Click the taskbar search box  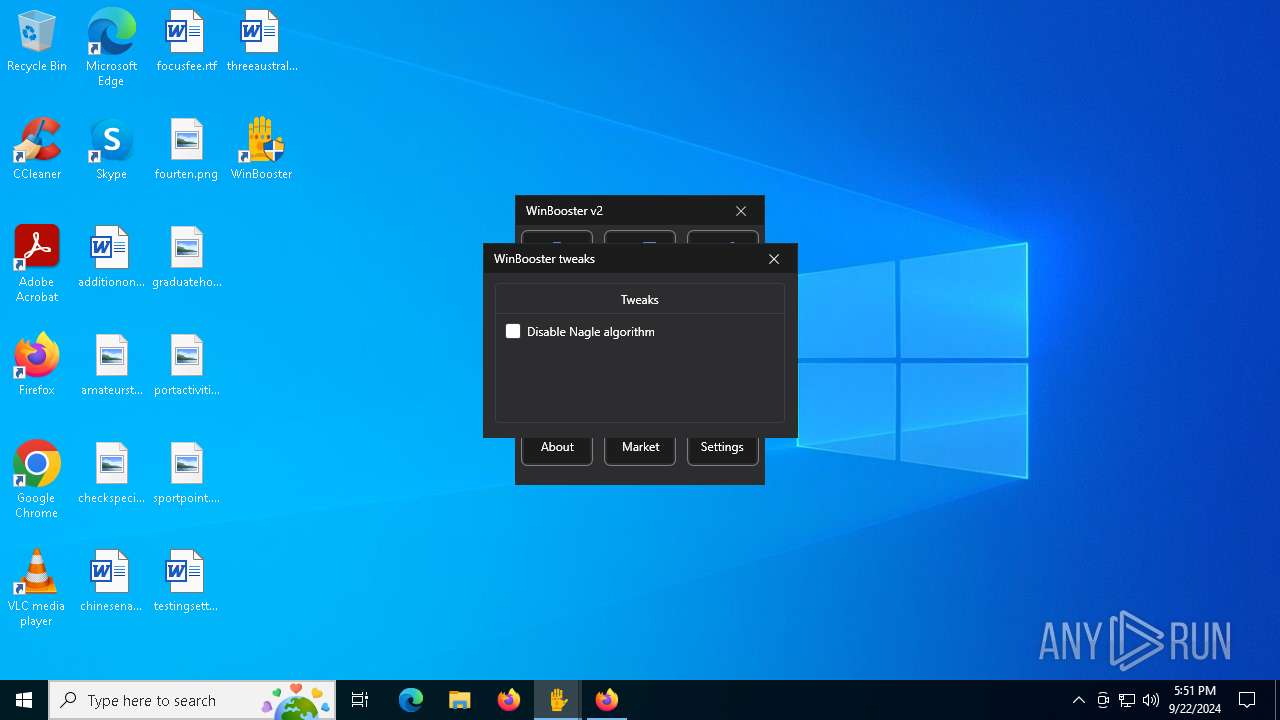[192, 700]
